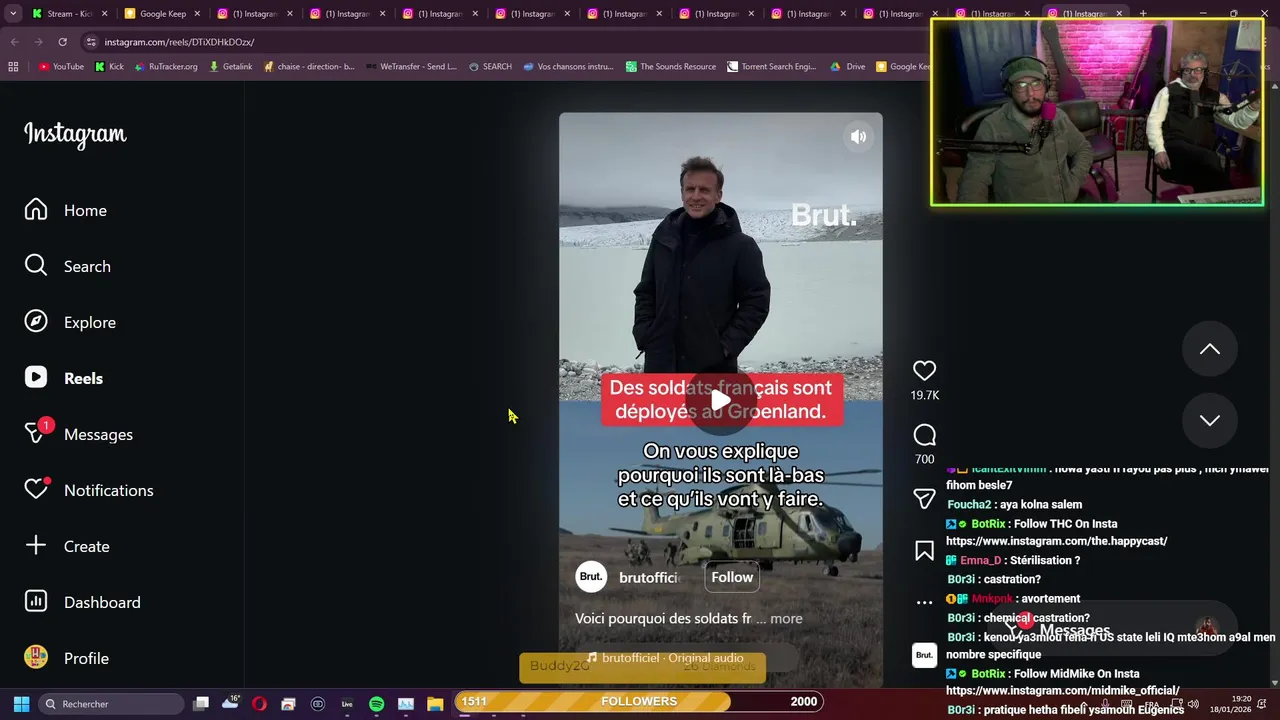Open Spotify from taskbar
This screenshot has width=1280, height=720.
376,704
